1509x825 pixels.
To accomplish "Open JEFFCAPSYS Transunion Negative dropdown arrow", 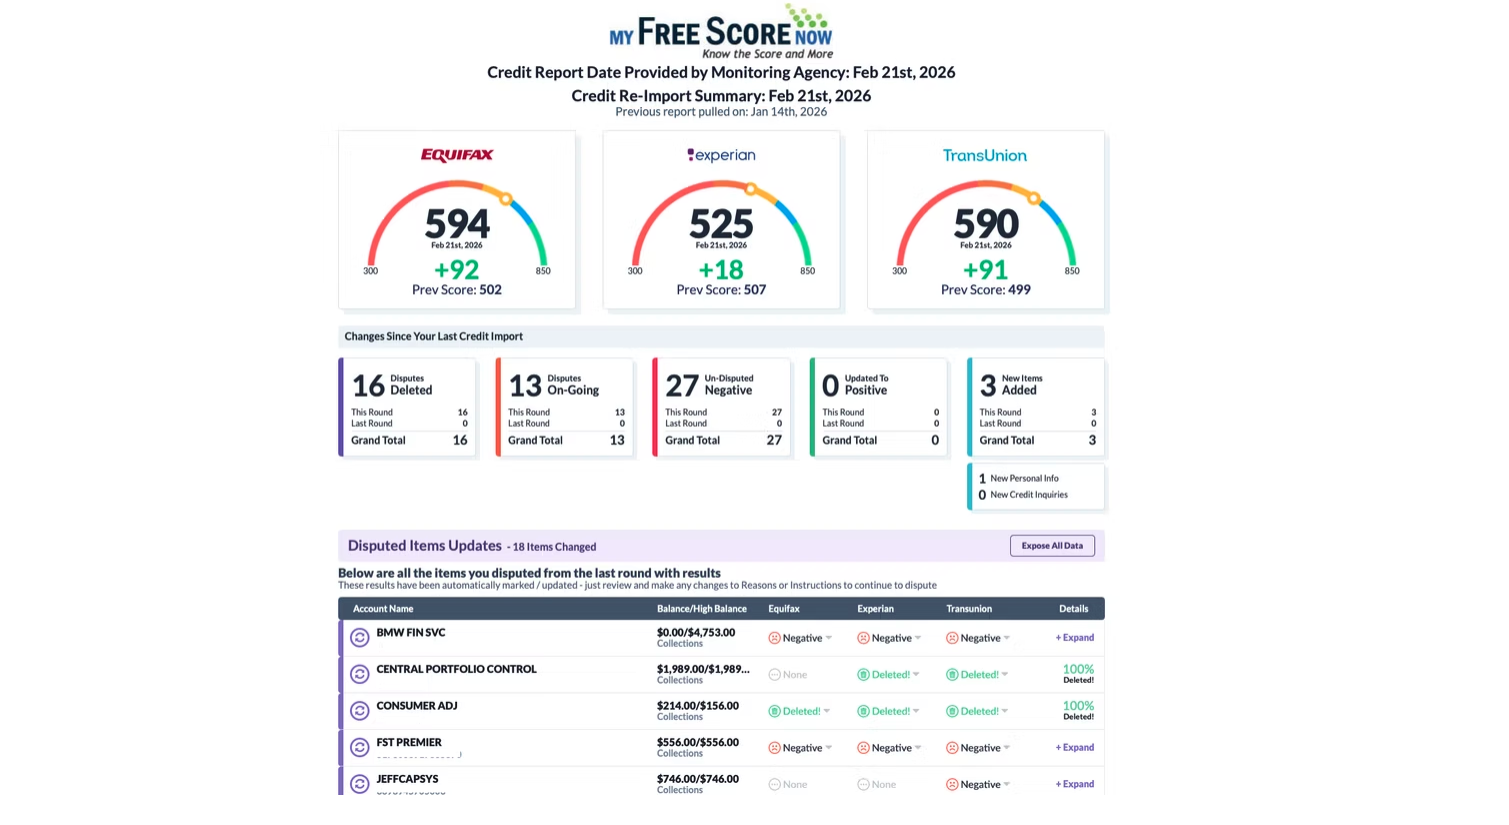I will point(1007,785).
